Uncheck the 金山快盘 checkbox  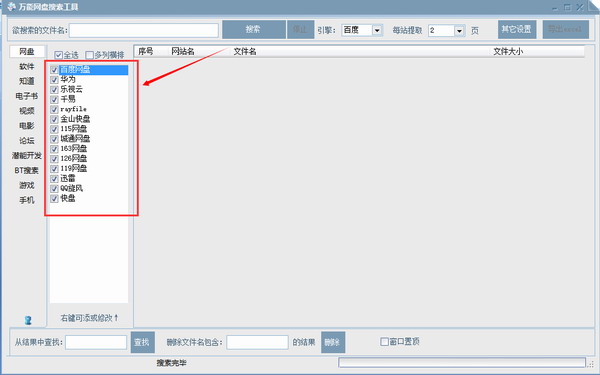point(54,119)
